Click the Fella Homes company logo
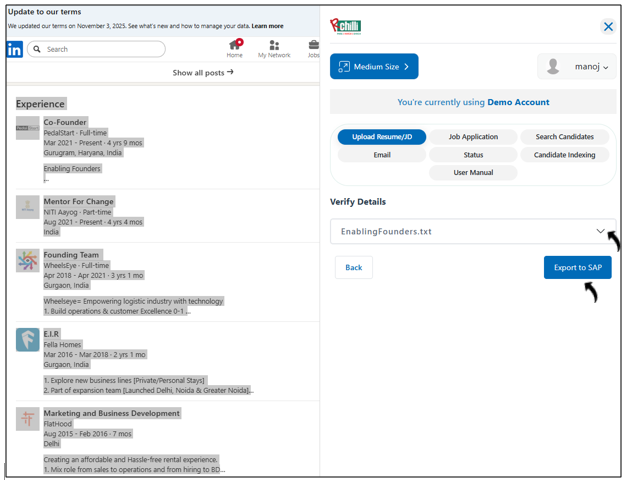Image resolution: width=632 pixels, height=481 pixels. (x=27, y=339)
